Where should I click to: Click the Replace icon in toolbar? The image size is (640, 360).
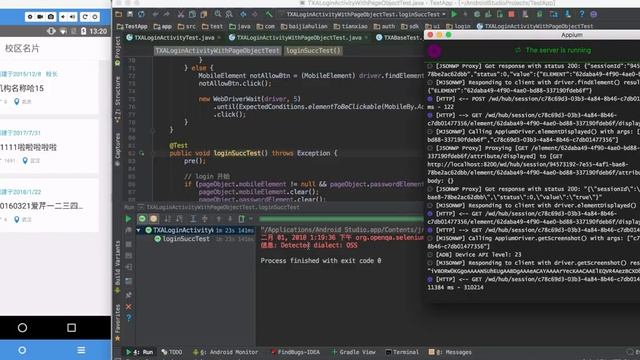[229, 14]
